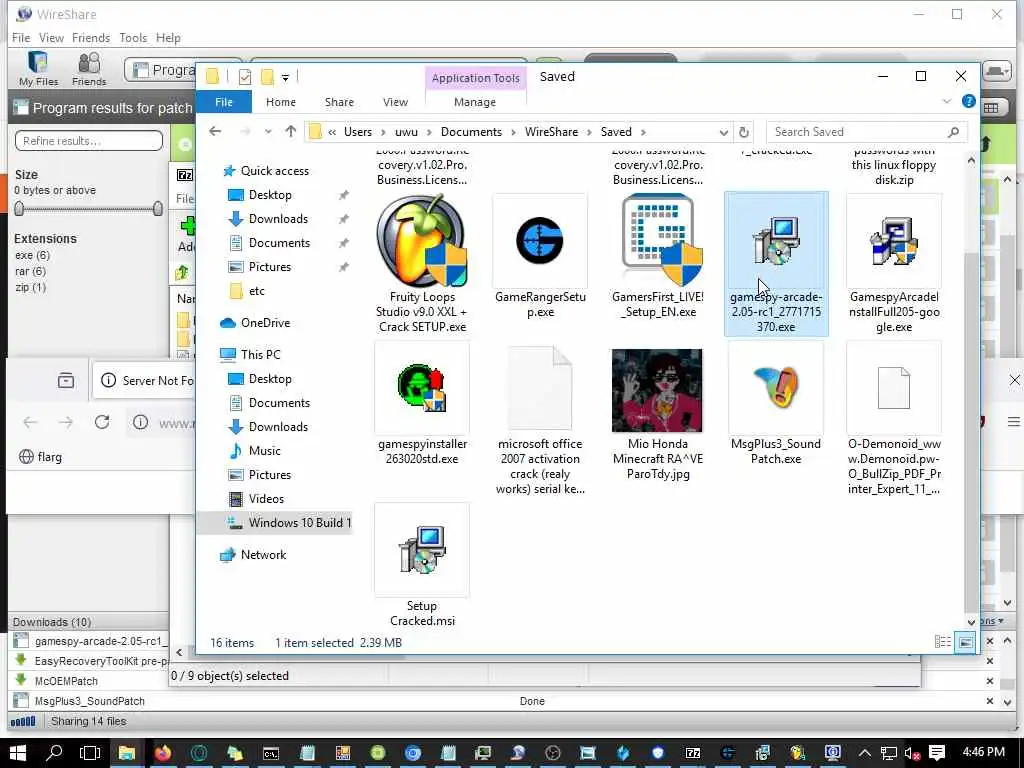Open the etc folder in Quick access
This screenshot has width=1024, height=768.
(x=256, y=291)
